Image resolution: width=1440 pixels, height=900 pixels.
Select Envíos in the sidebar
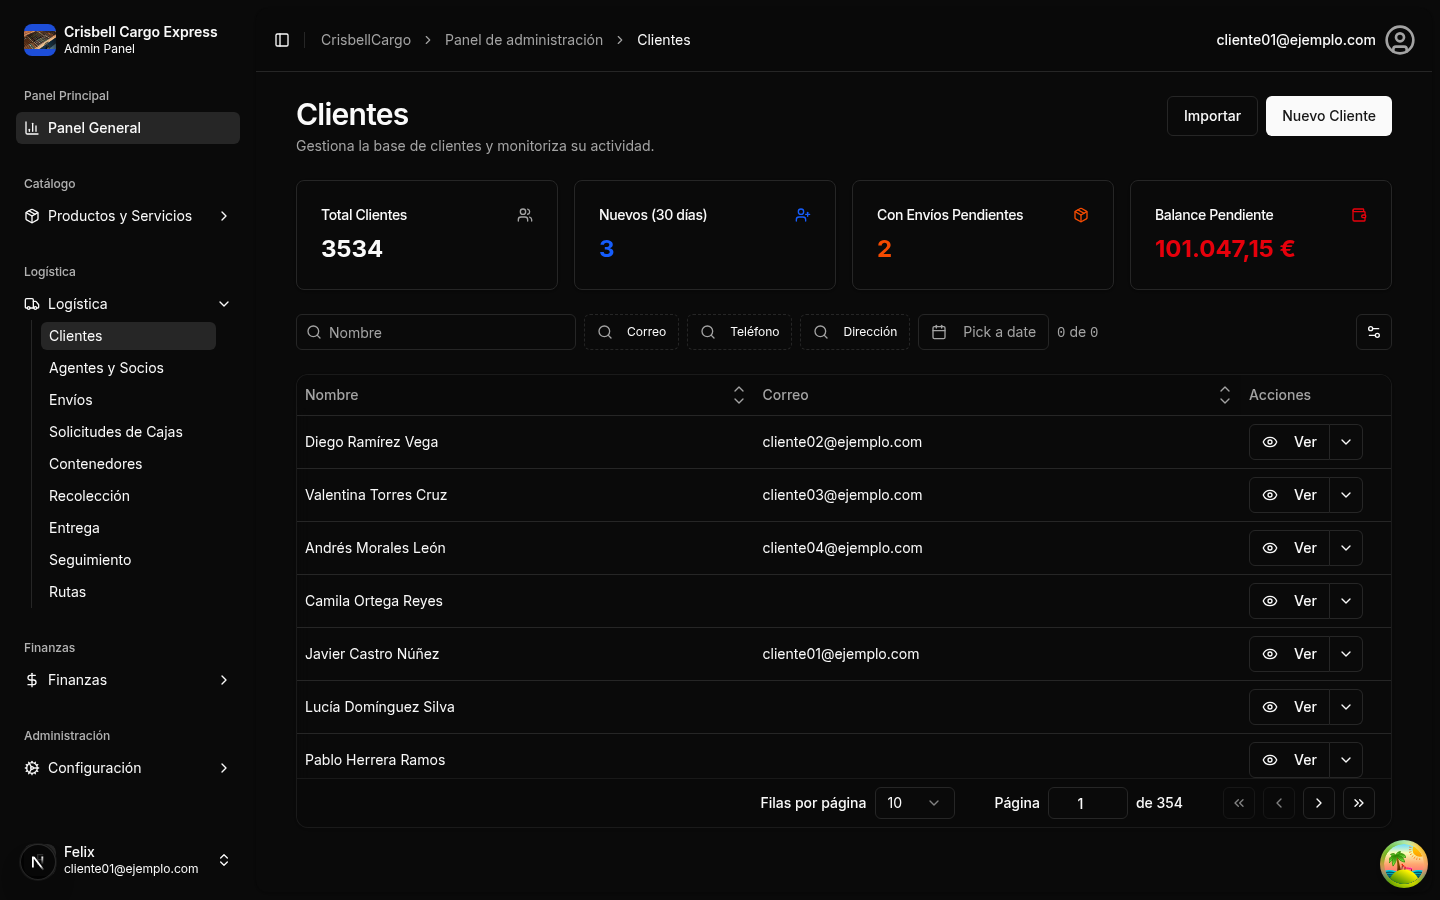pyautogui.click(x=70, y=399)
